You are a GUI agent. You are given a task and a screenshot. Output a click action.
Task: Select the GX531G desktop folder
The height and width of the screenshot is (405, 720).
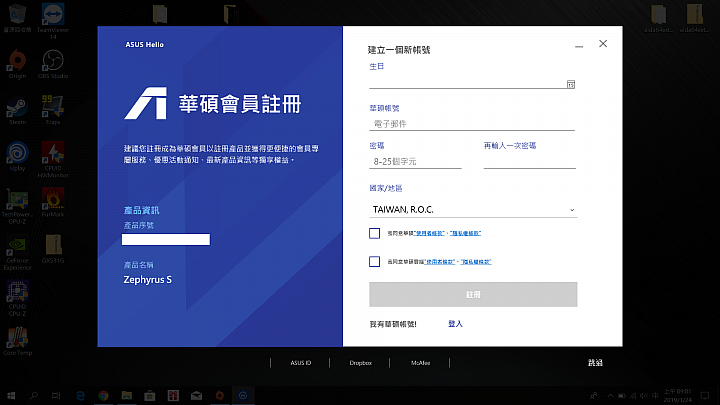53,248
